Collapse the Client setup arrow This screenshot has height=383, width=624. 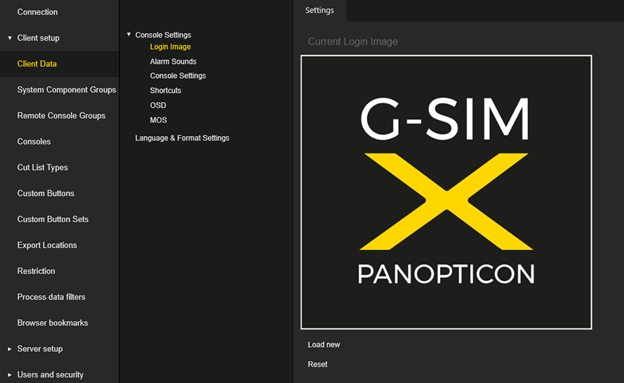pyautogui.click(x=10, y=38)
